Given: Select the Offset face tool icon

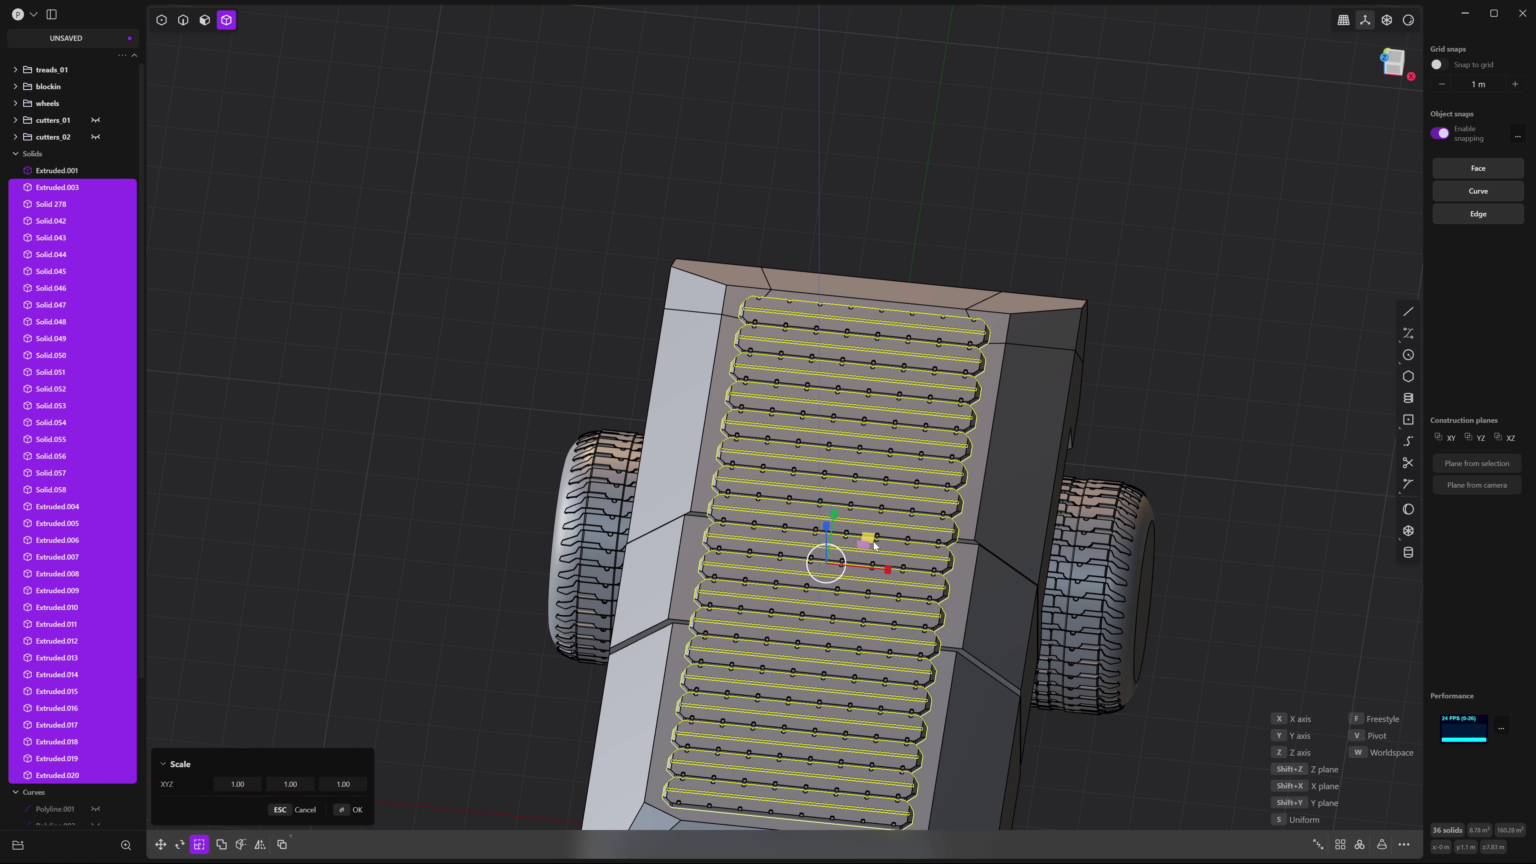Looking at the screenshot, I should point(241,845).
